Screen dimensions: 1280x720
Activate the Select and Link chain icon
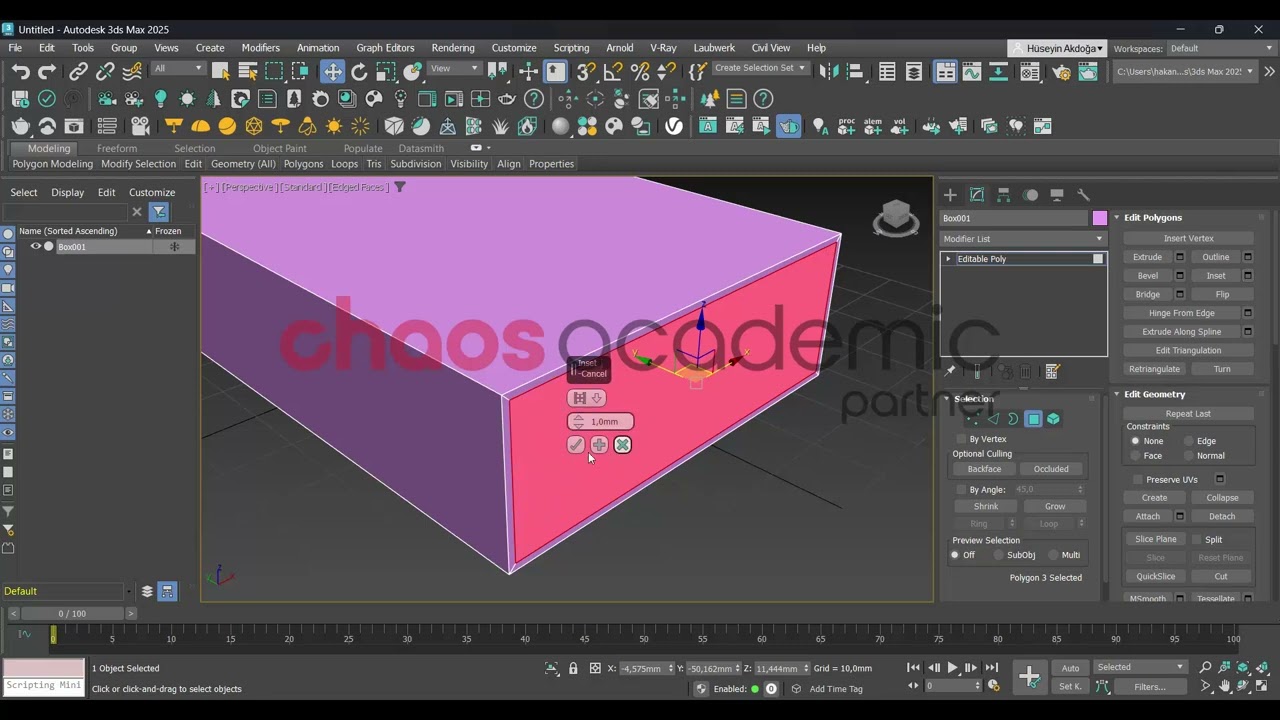coord(78,71)
